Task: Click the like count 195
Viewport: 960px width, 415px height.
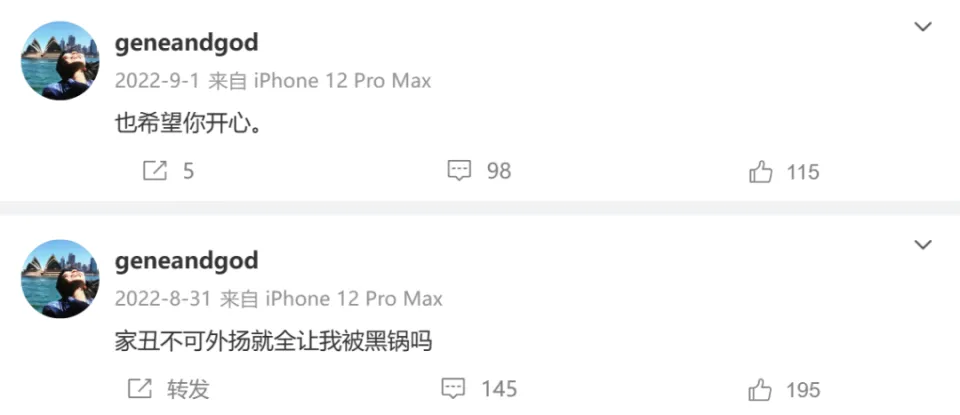Action: point(803,390)
